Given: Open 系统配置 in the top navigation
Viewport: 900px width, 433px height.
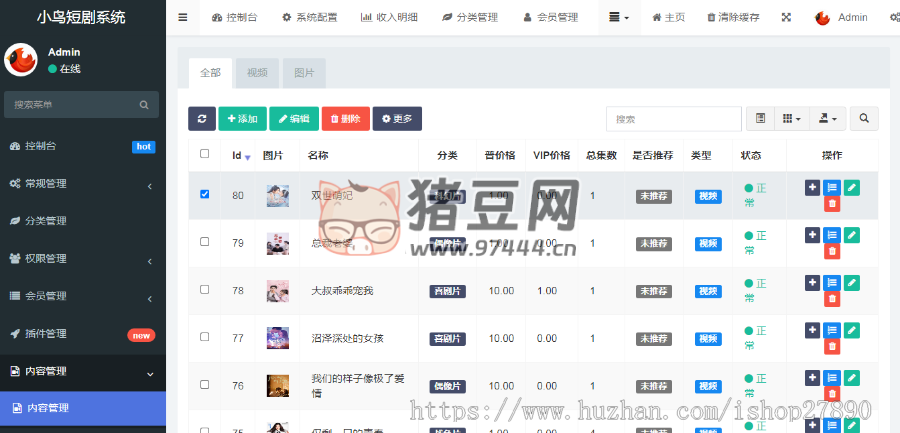Looking at the screenshot, I should [x=309, y=18].
